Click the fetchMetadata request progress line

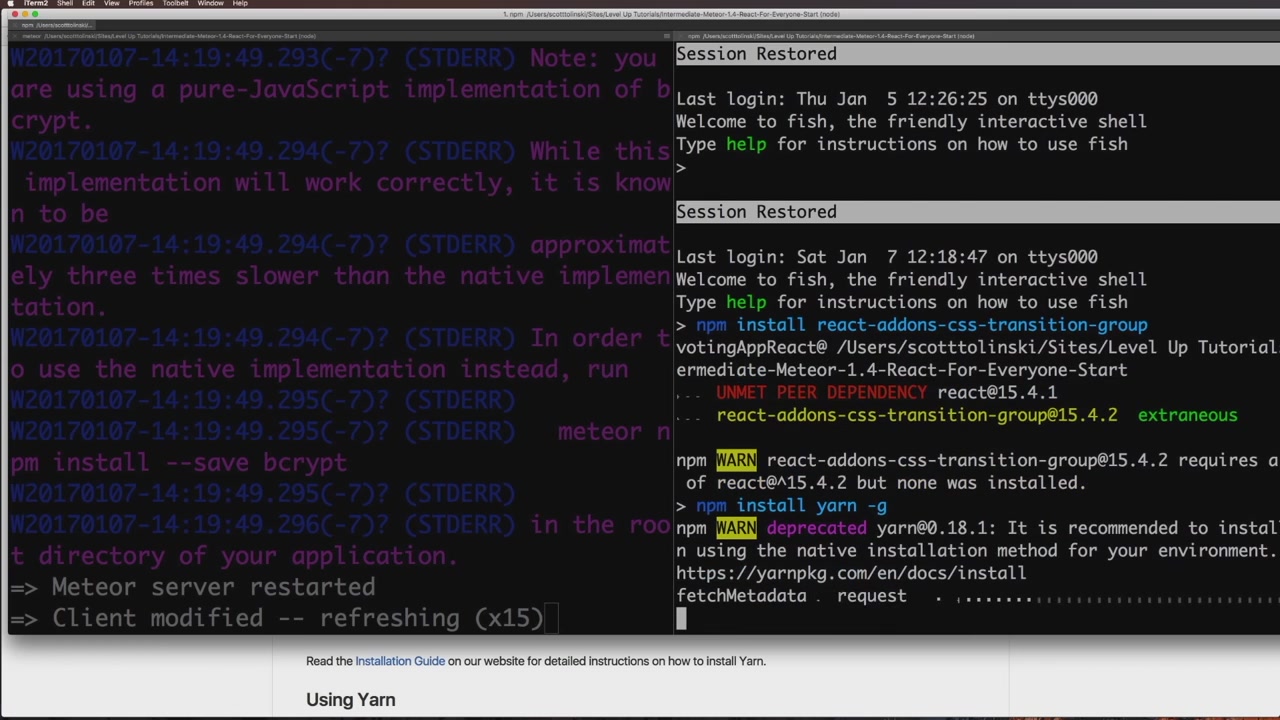(977, 596)
